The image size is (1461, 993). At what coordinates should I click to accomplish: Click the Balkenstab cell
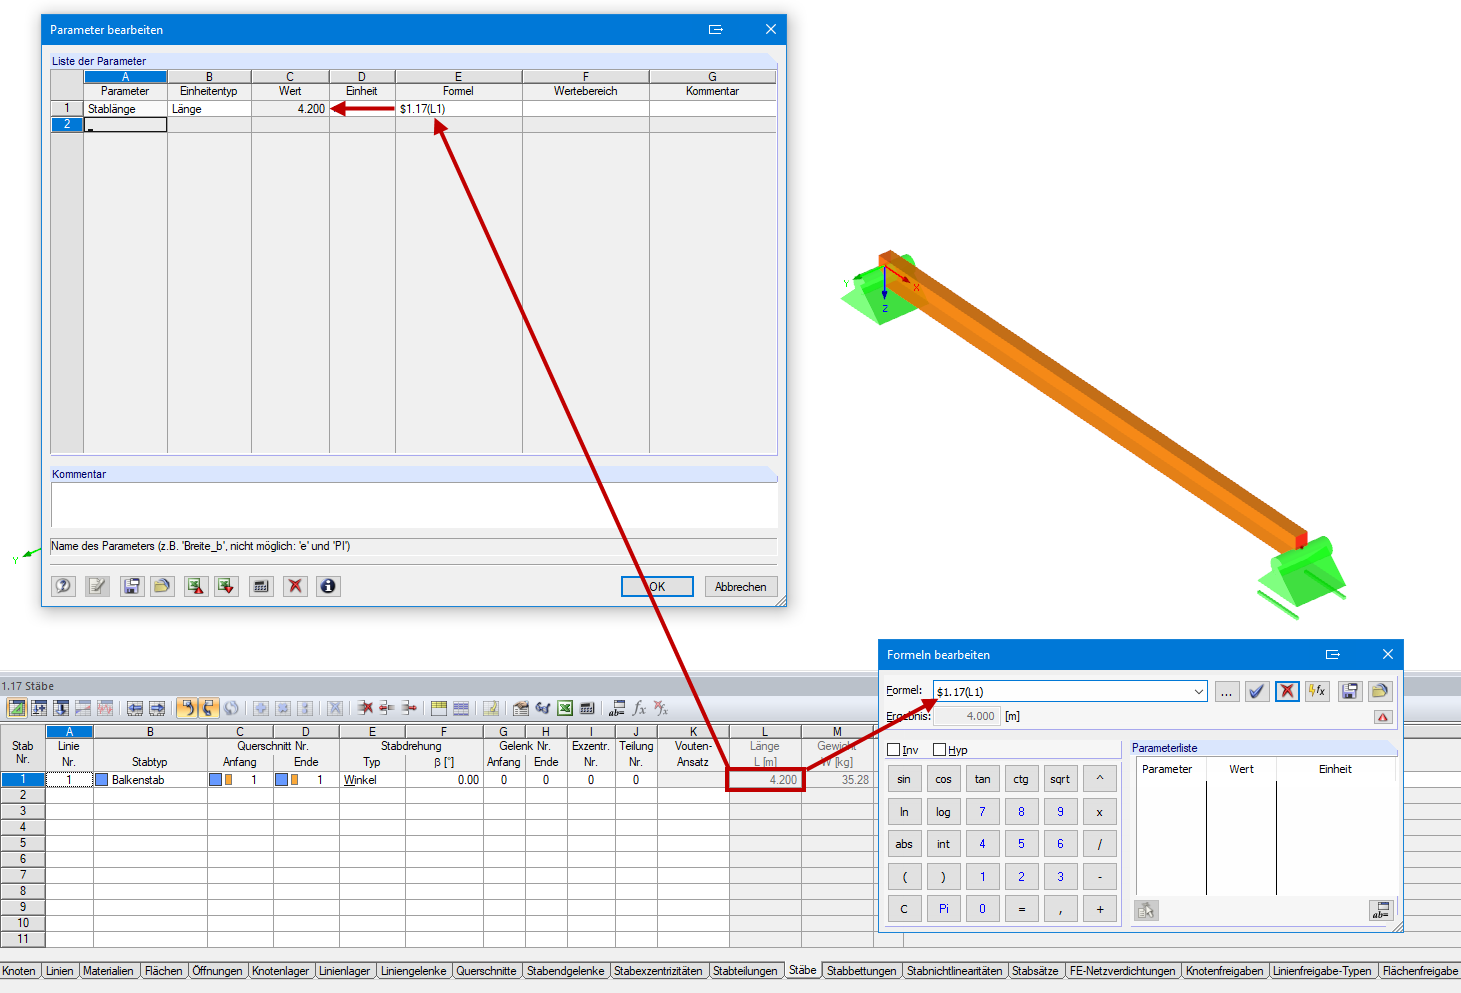pos(150,780)
